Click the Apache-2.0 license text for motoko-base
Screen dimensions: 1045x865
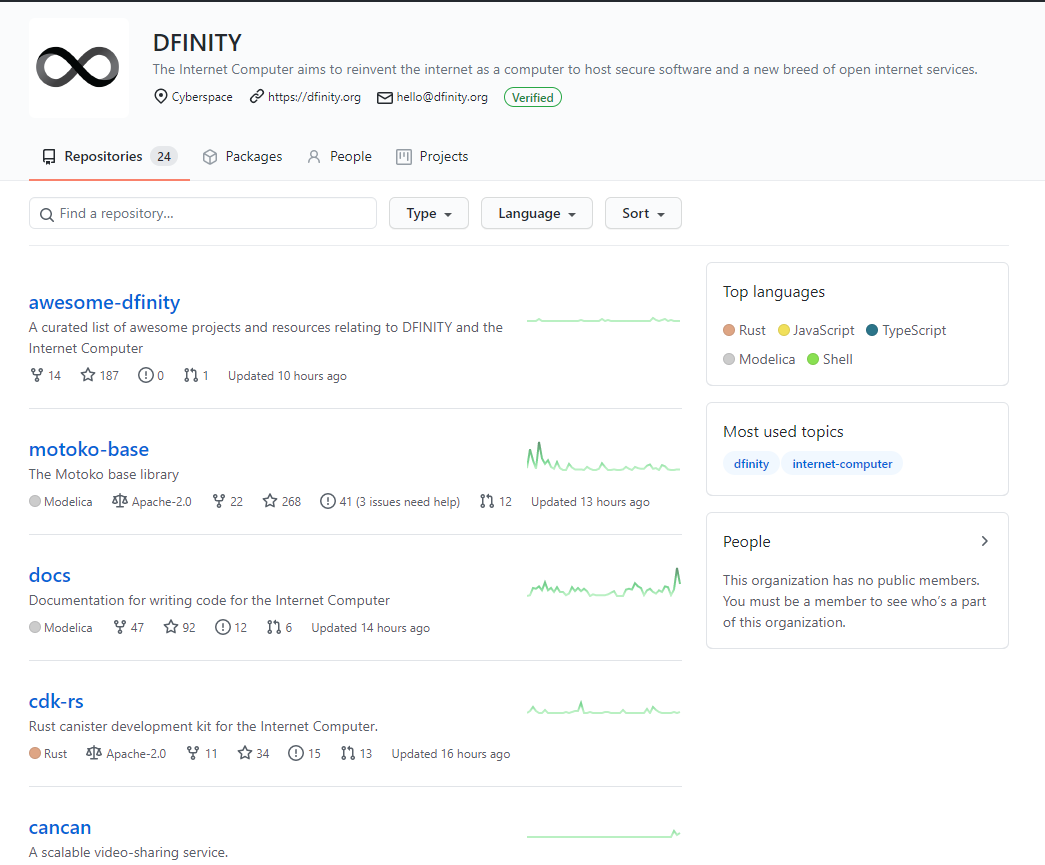tap(161, 502)
